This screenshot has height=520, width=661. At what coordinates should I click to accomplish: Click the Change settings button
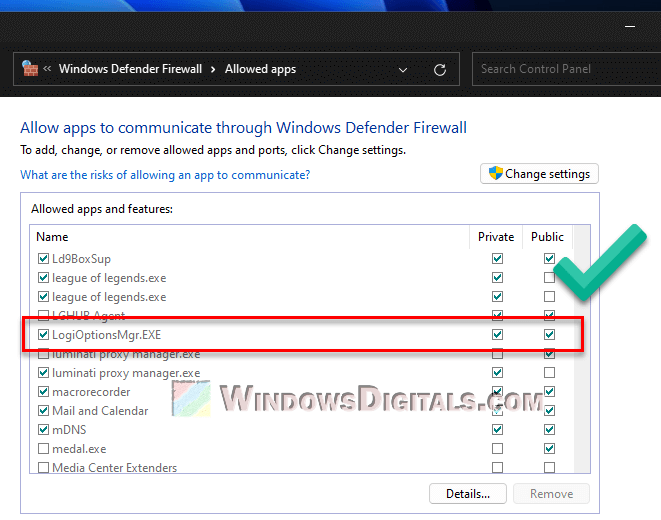tap(539, 174)
